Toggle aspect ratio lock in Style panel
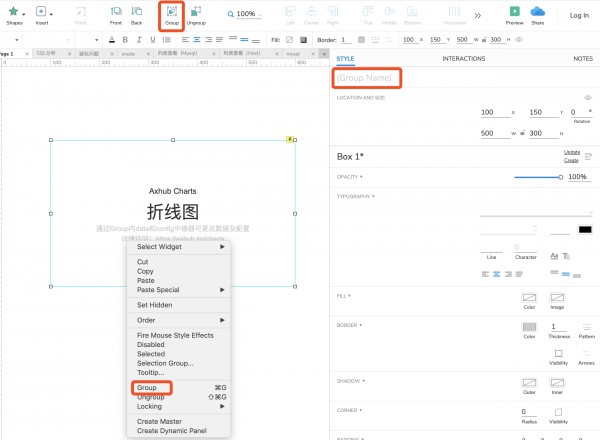The image size is (600, 440). [522, 133]
